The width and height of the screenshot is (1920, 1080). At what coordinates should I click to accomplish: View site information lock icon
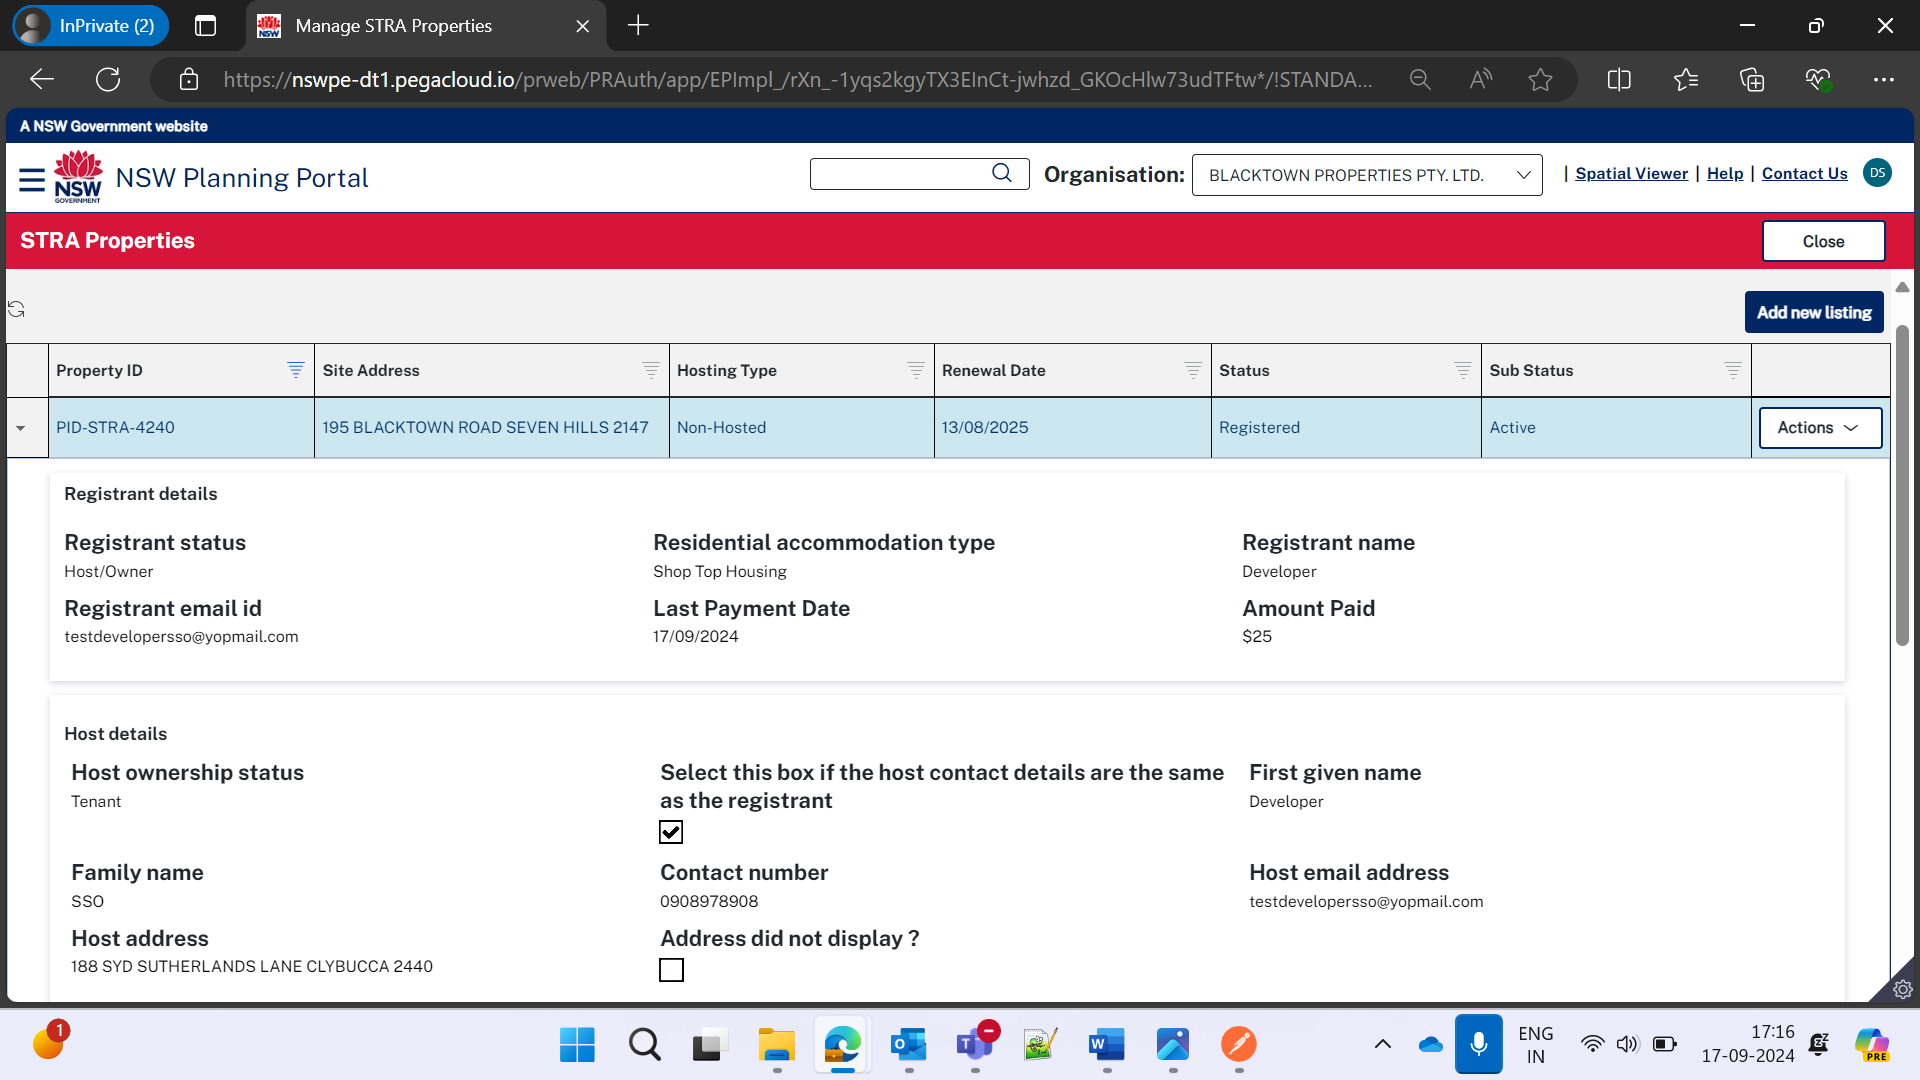pos(189,80)
